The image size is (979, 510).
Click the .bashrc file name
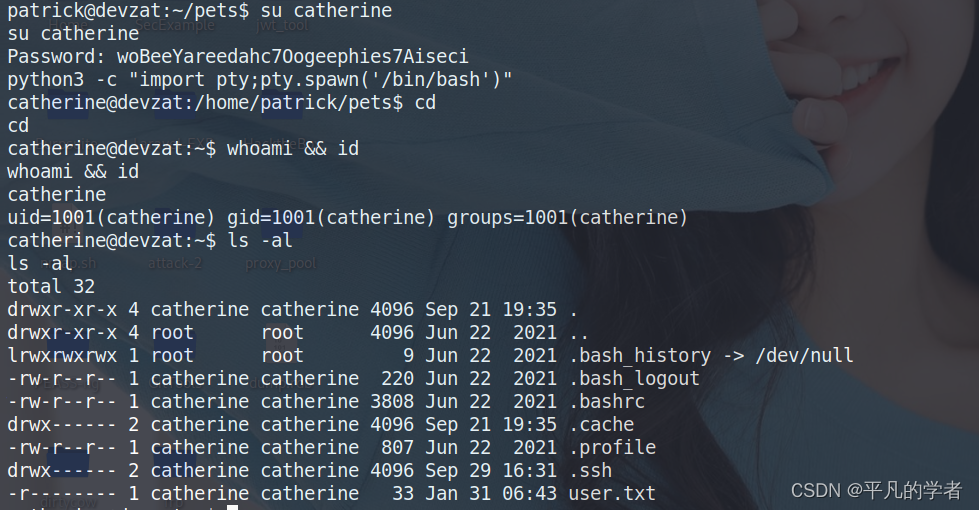[x=607, y=402]
